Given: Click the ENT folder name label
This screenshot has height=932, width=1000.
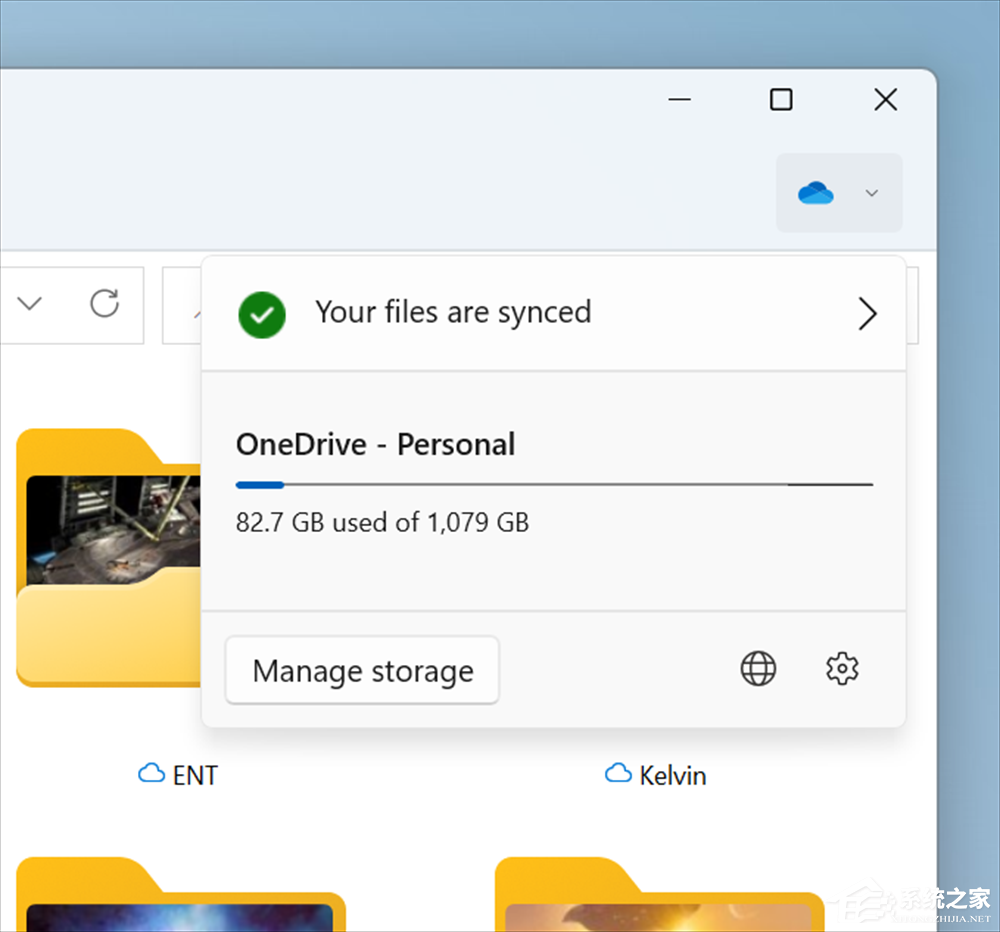Looking at the screenshot, I should pos(195,775).
